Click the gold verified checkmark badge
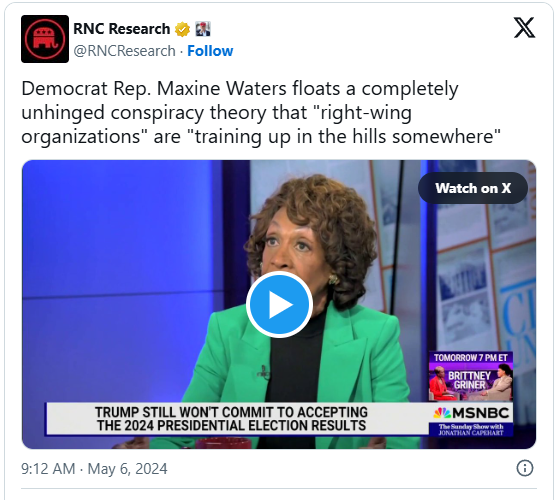This screenshot has width=557, height=500. click(x=182, y=29)
